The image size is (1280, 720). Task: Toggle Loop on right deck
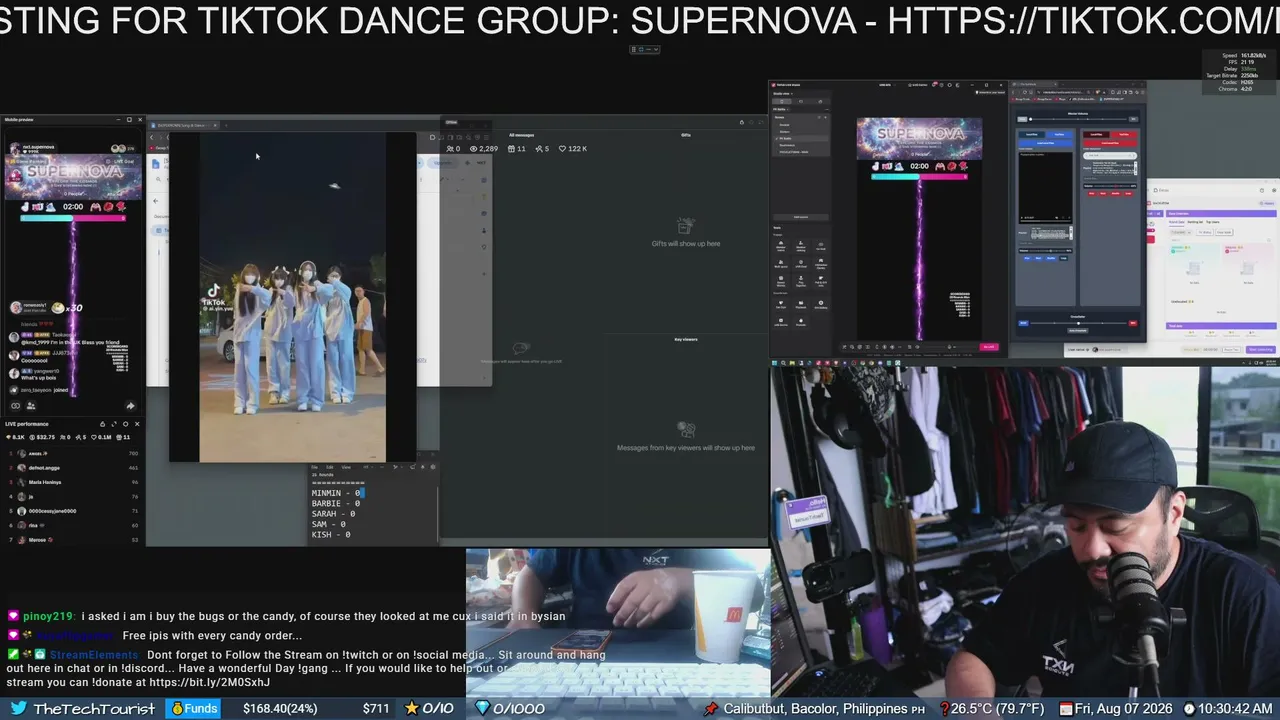point(1128,194)
